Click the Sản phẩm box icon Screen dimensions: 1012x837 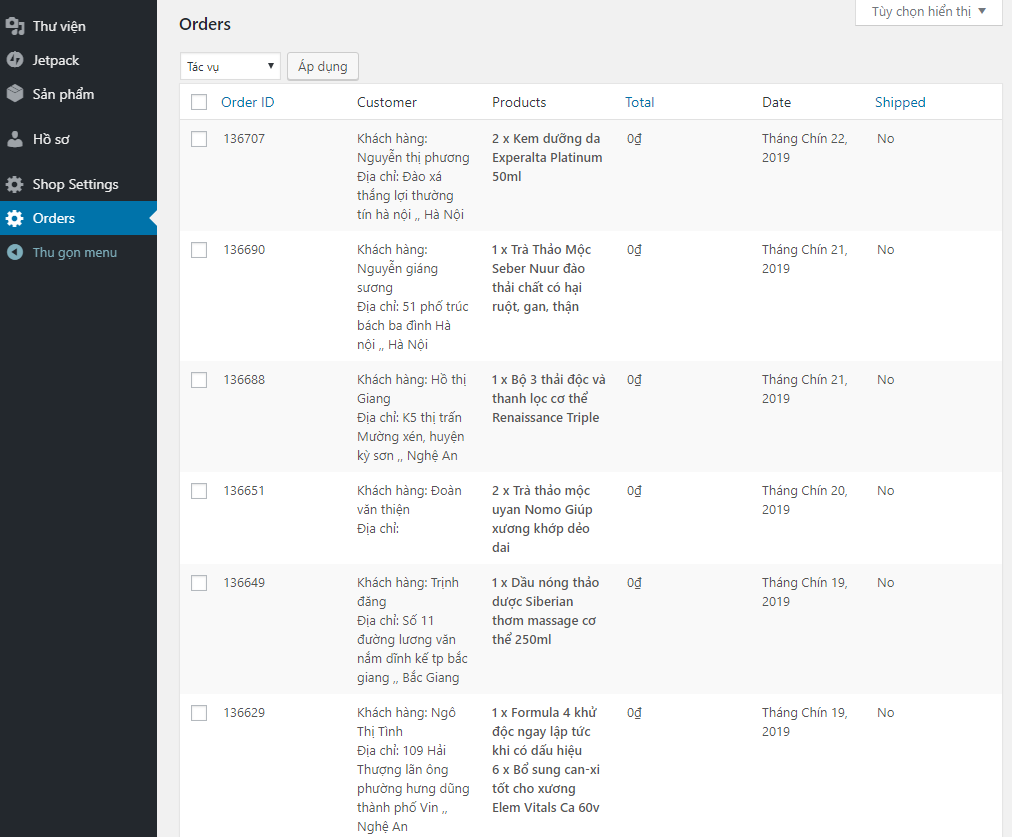15,94
